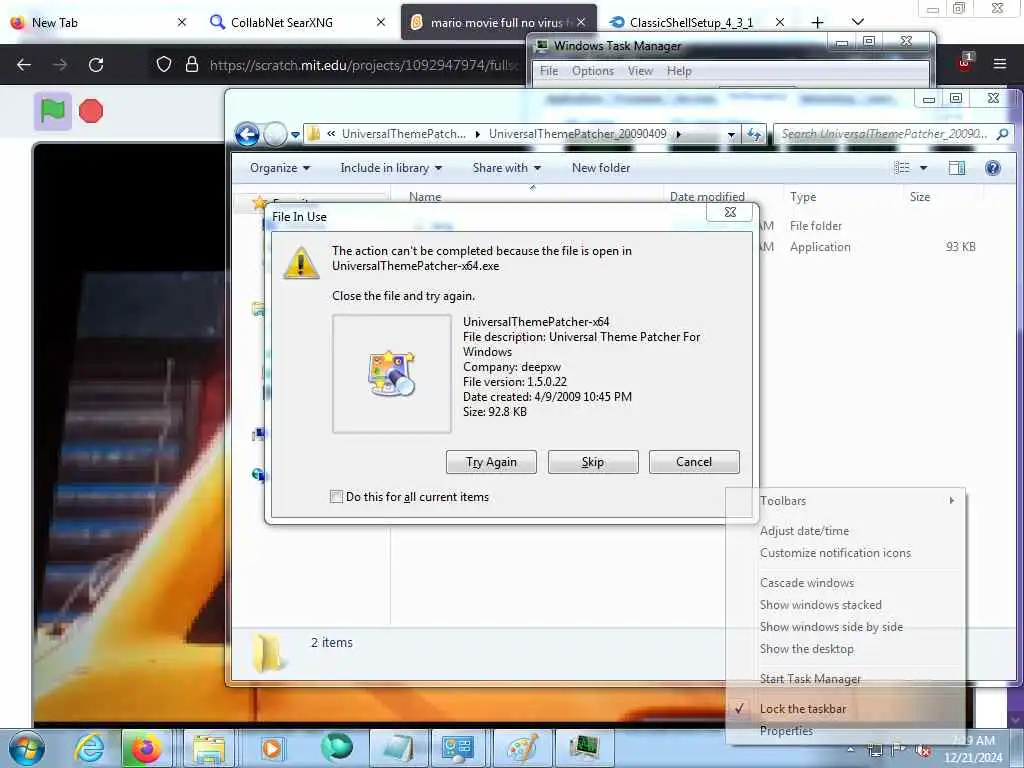1024x768 pixels.
Task: Switch to the ClassicShellSetup_4_3_1 tab
Action: 696,22
